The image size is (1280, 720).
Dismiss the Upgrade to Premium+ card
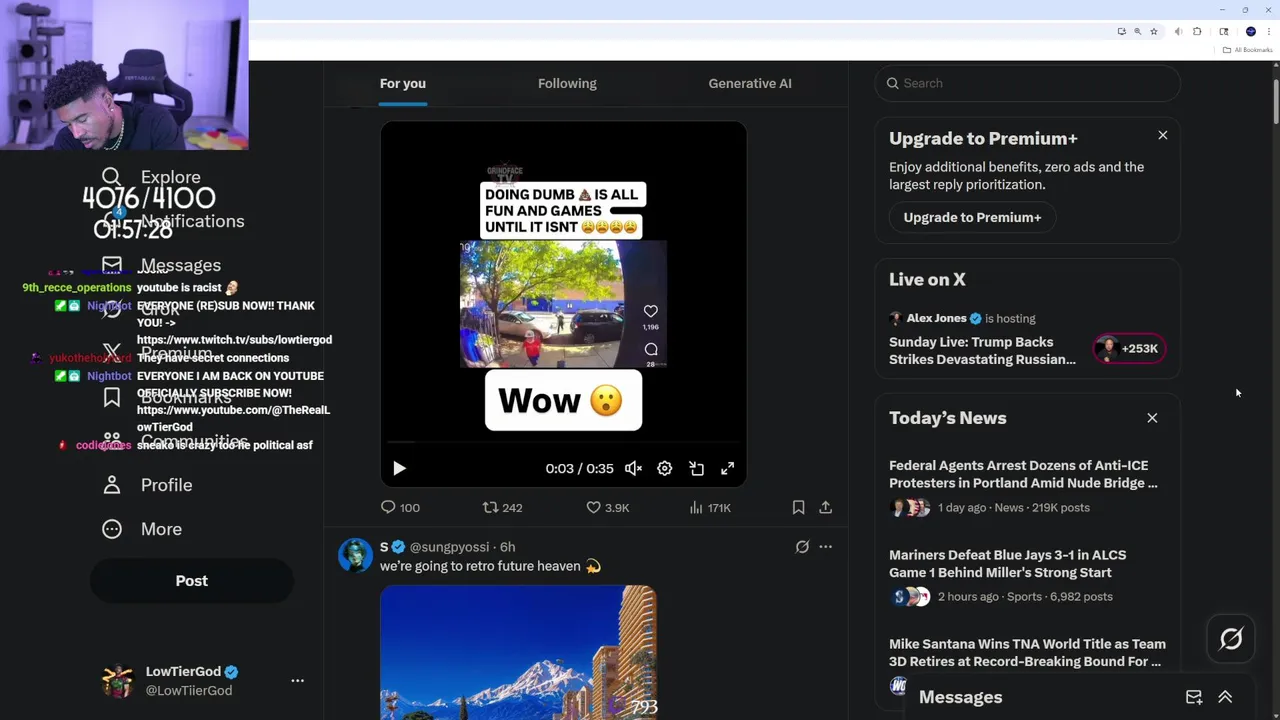tap(1163, 135)
